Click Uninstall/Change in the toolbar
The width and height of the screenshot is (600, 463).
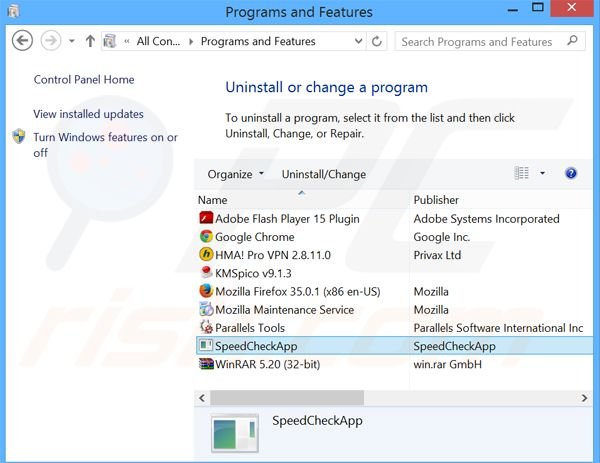coord(323,174)
